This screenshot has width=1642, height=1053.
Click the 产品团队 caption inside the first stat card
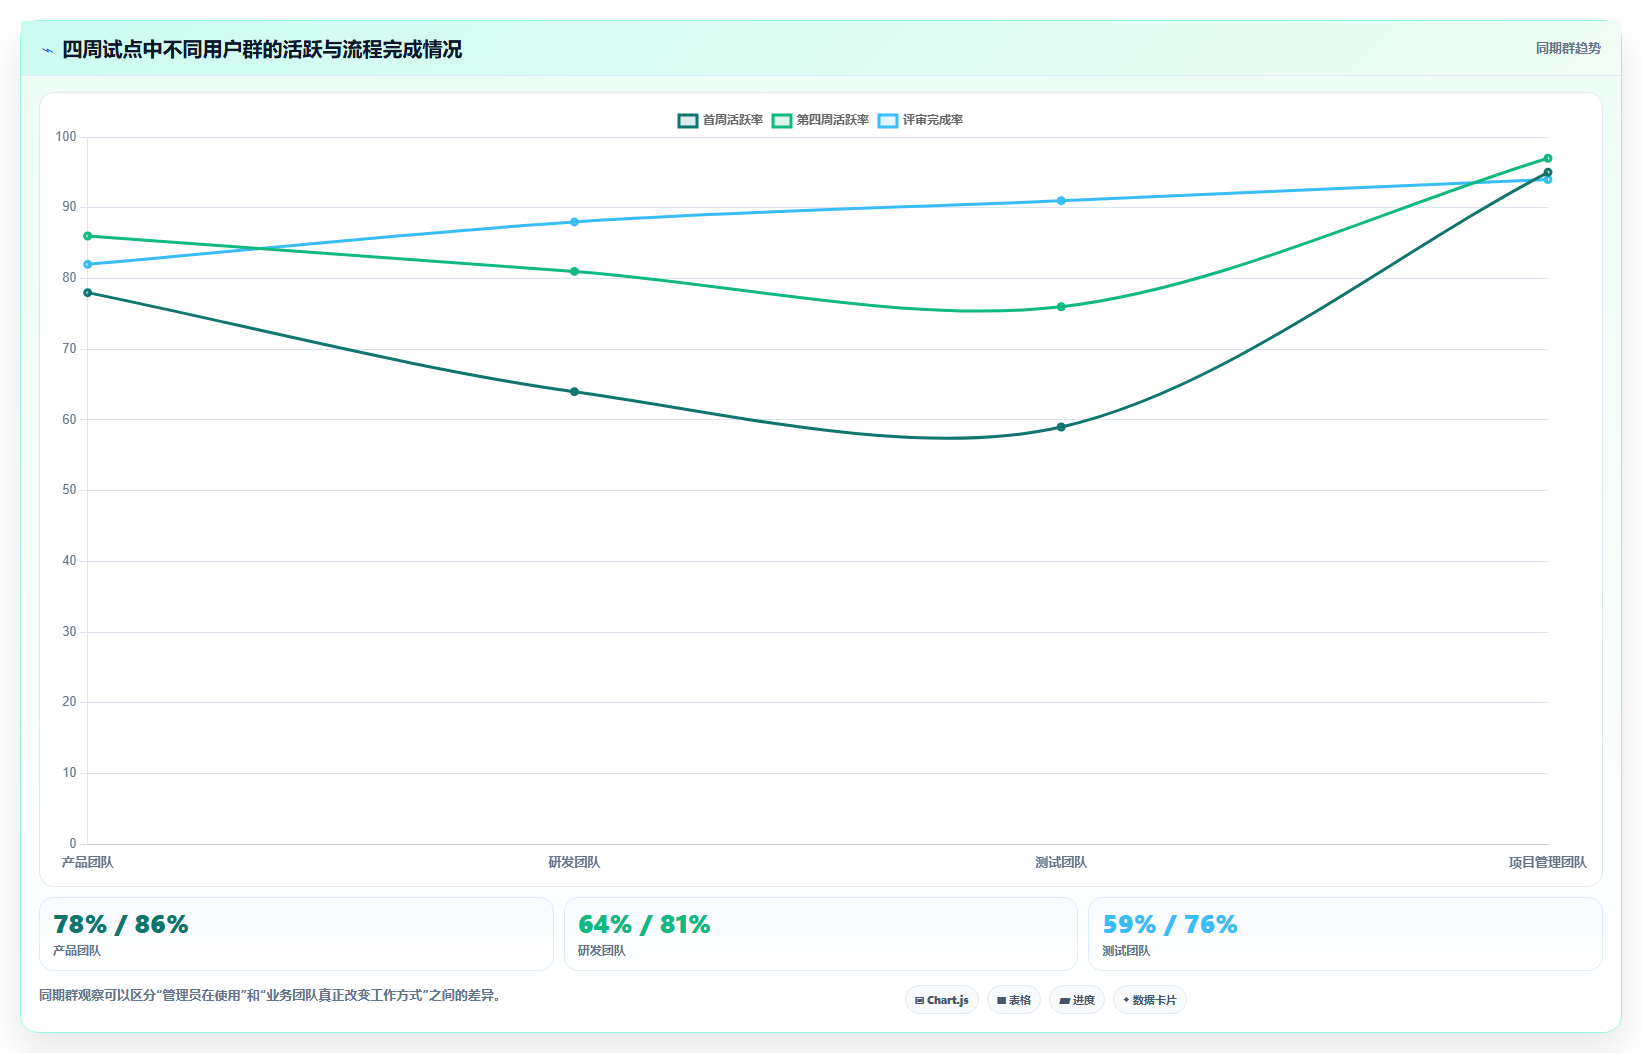click(77, 951)
